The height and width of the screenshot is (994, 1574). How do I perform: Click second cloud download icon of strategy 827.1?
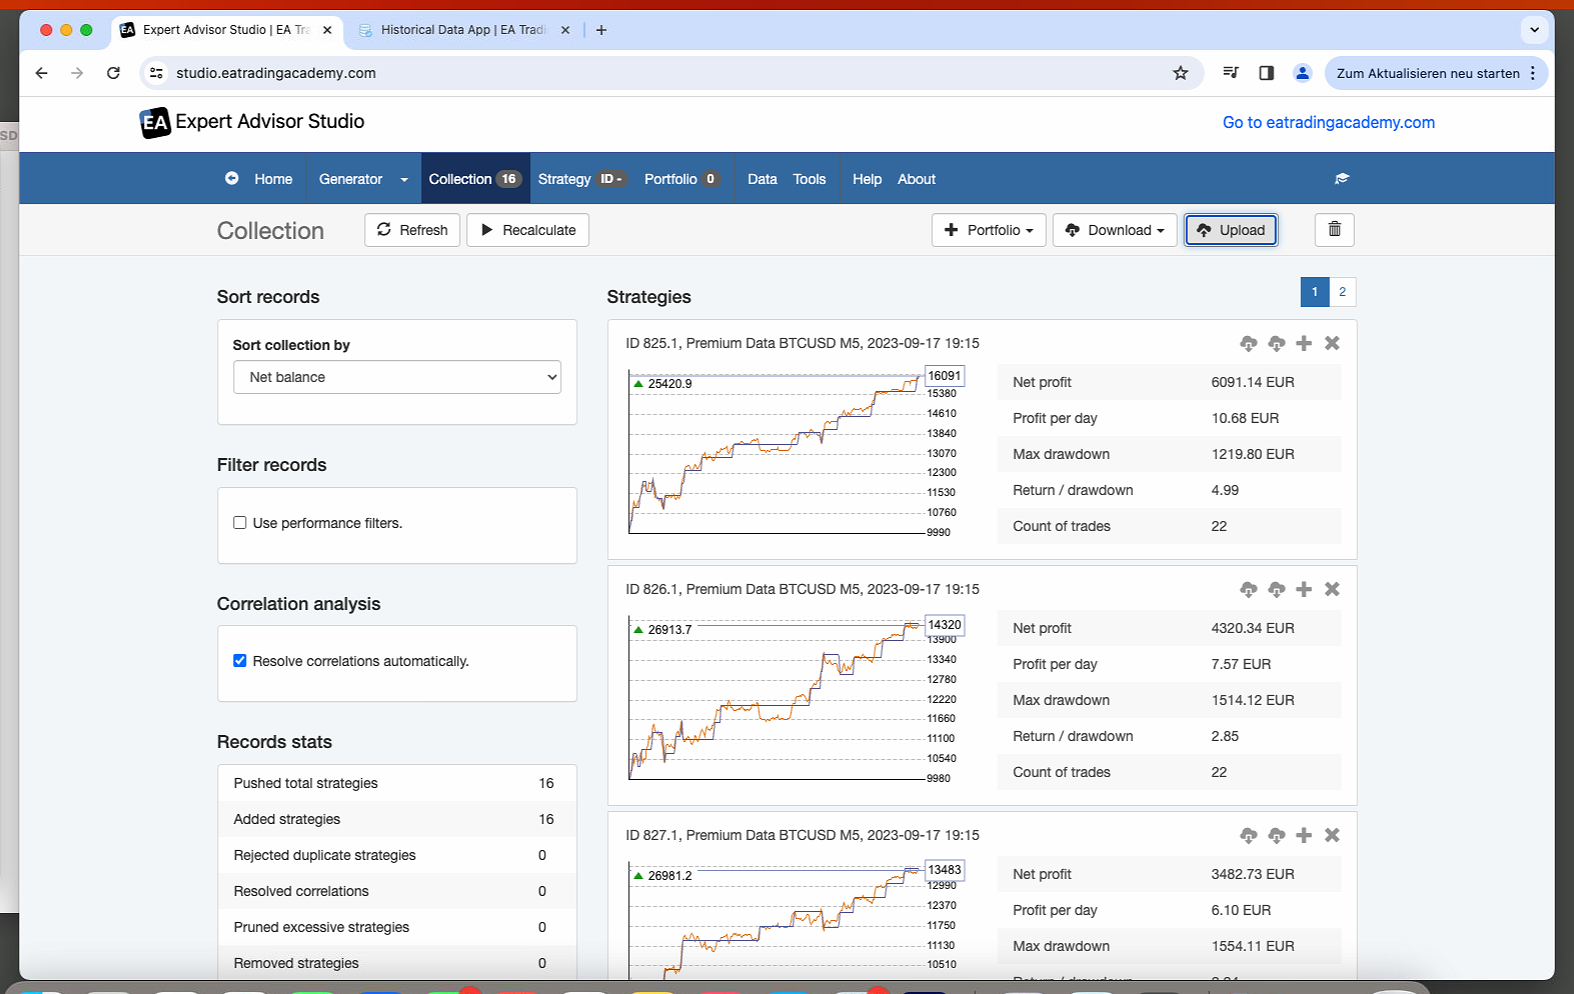pos(1276,835)
